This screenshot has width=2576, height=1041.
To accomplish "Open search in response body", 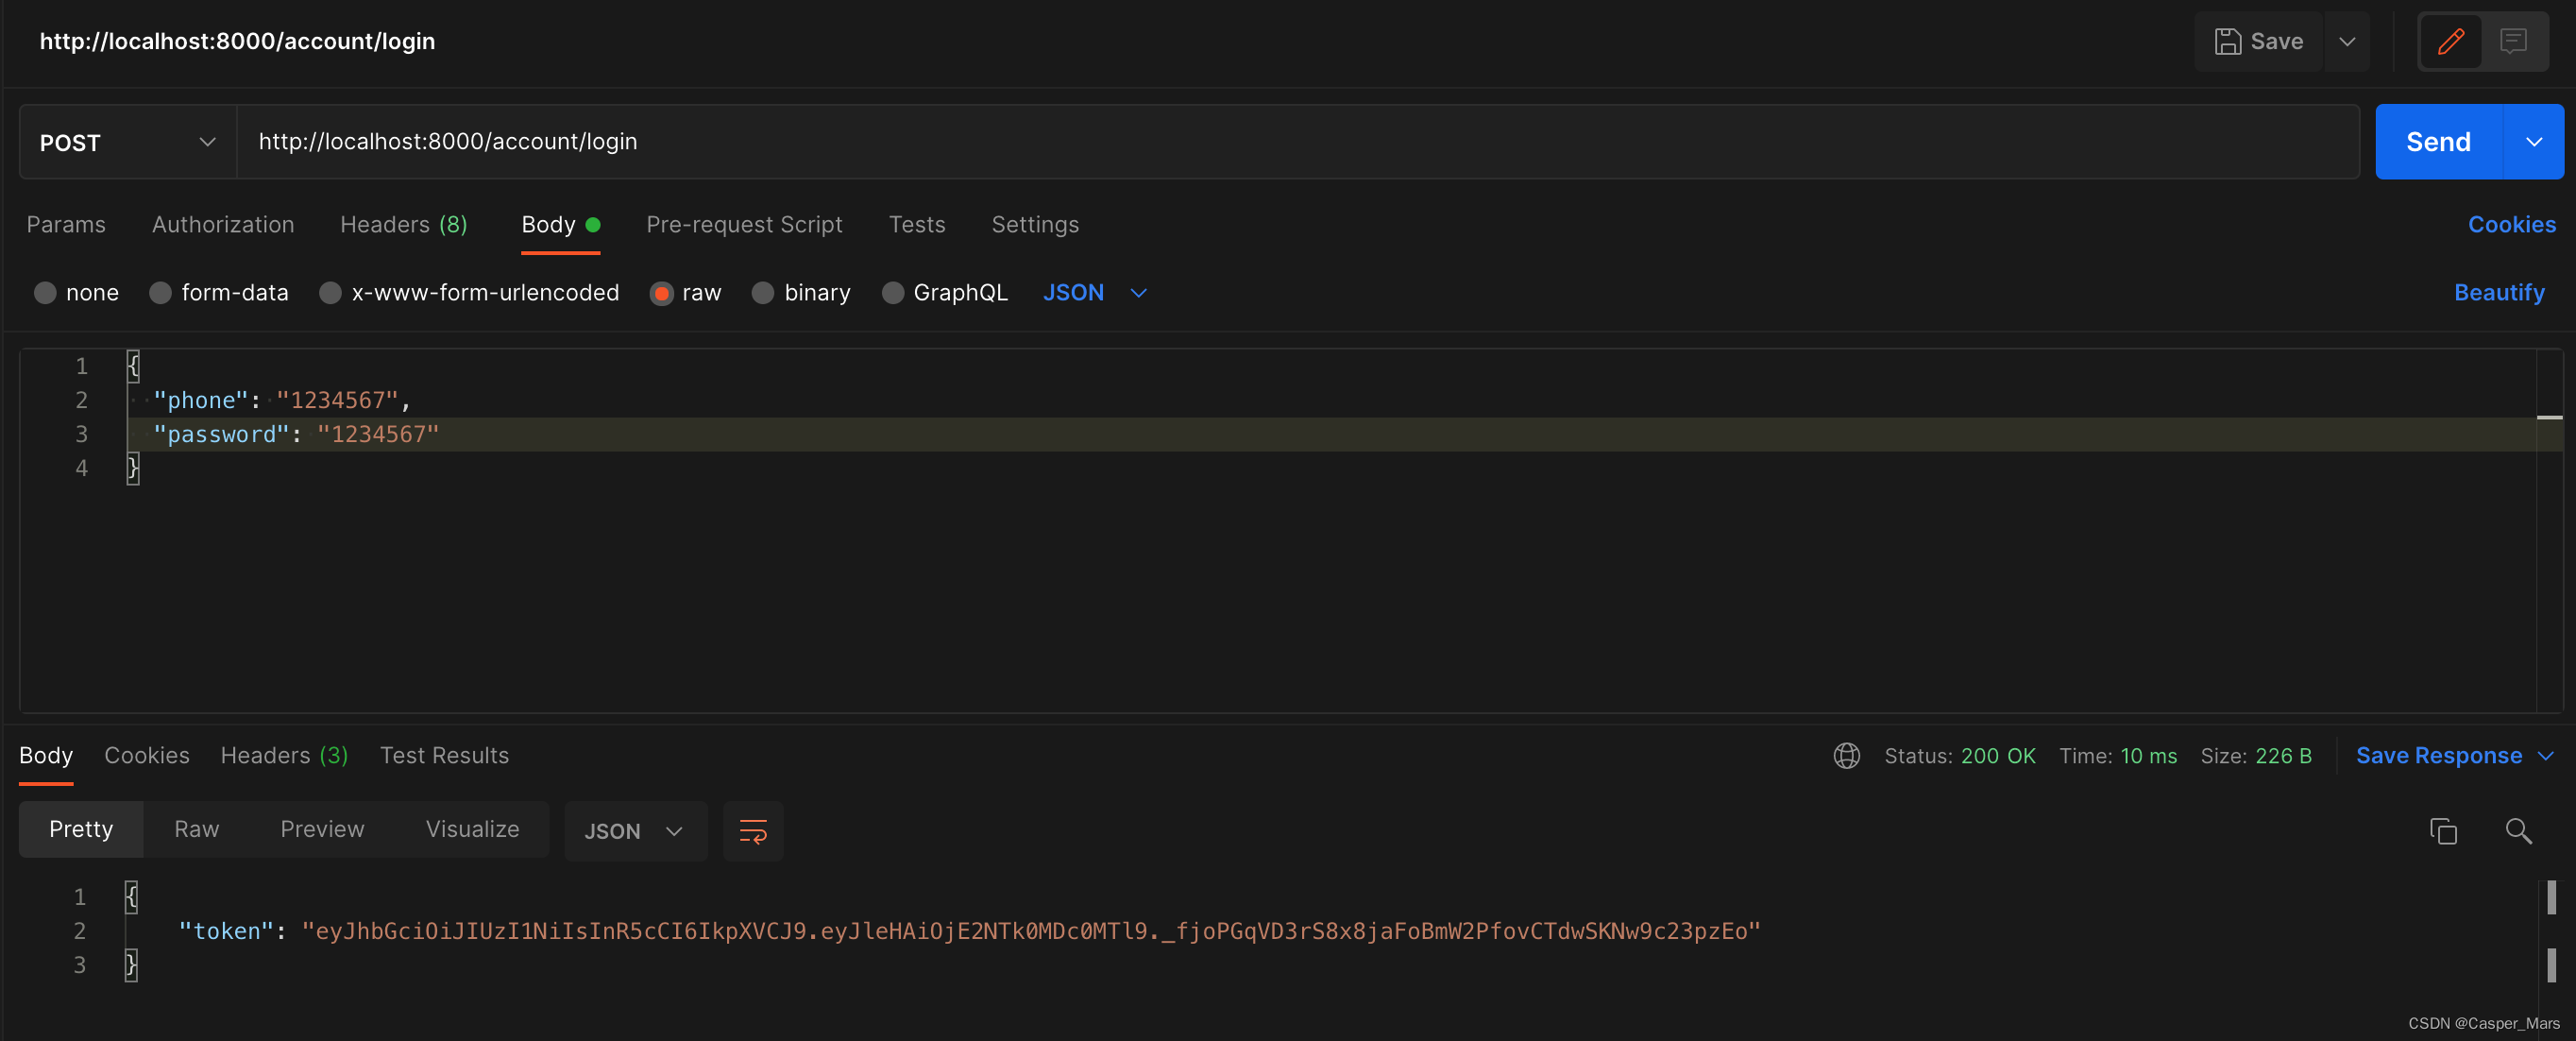I will pos(2518,831).
